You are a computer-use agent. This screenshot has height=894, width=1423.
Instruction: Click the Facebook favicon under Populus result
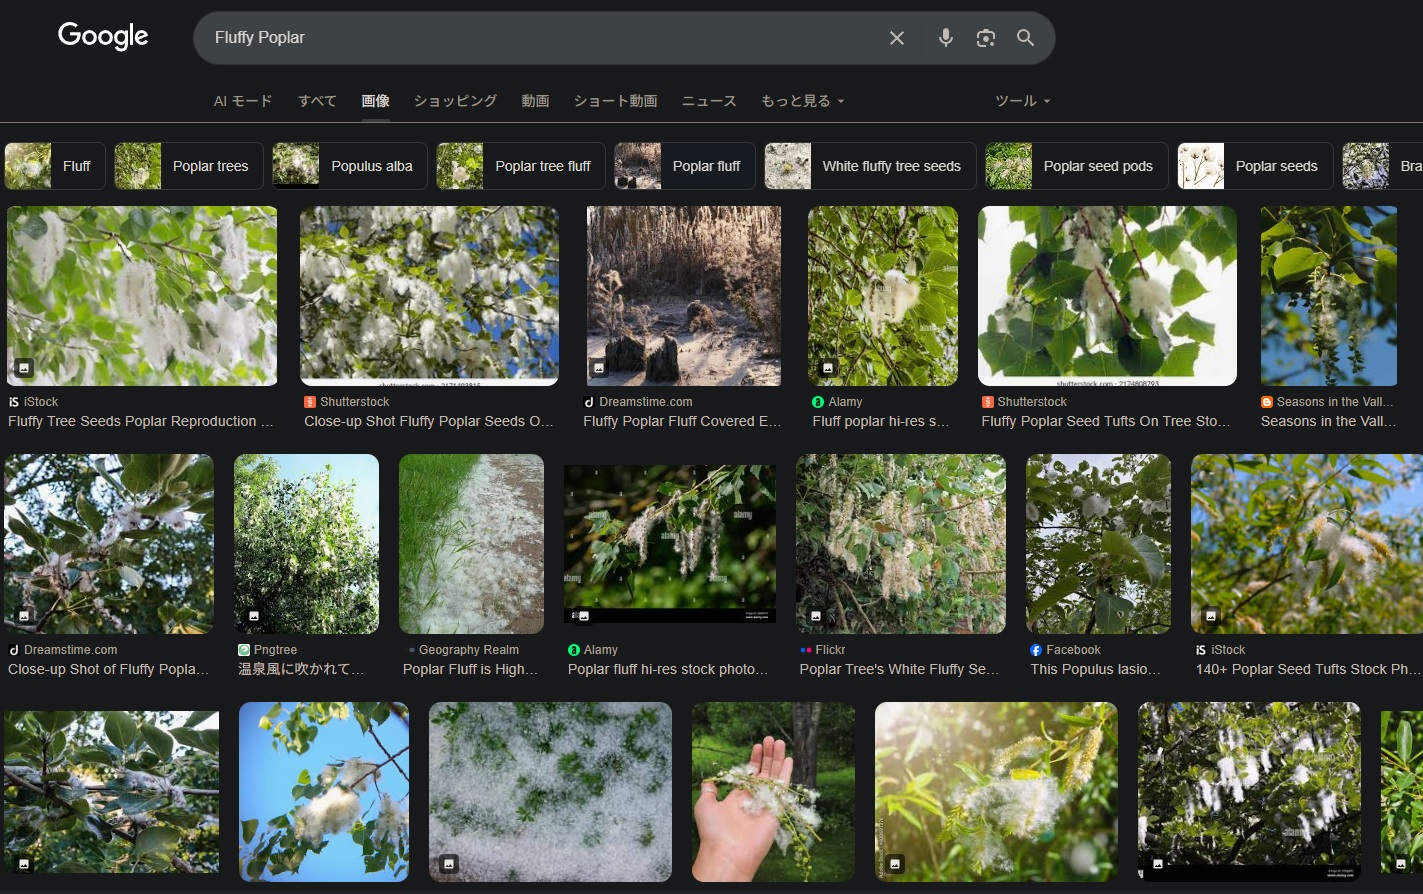click(1036, 650)
